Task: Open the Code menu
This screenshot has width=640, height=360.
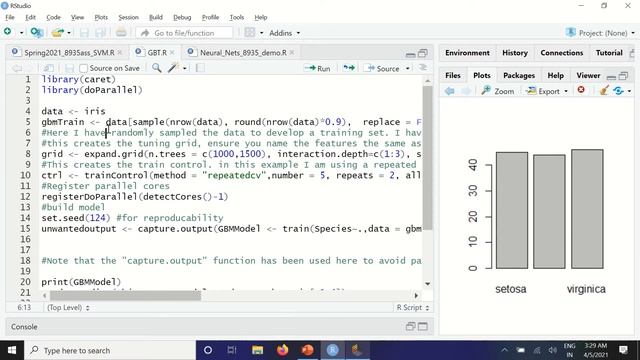Action: [x=53, y=17]
